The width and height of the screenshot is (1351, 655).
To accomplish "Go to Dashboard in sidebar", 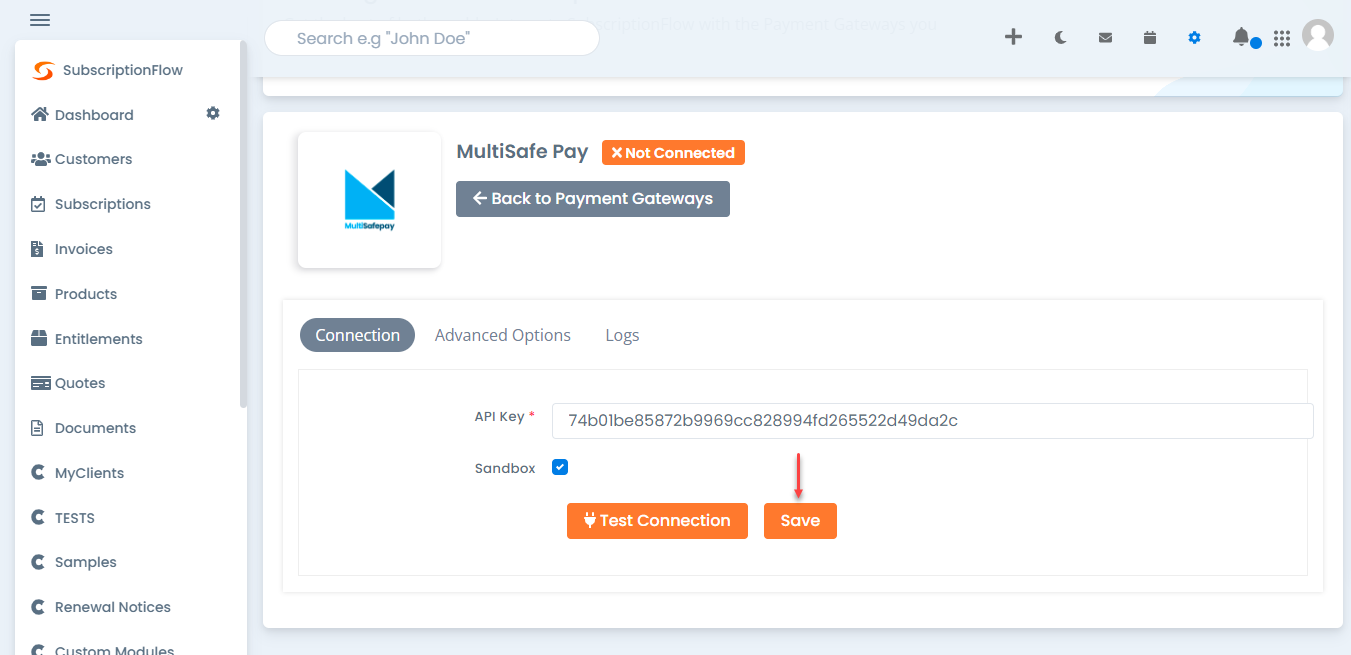I will coord(94,115).
